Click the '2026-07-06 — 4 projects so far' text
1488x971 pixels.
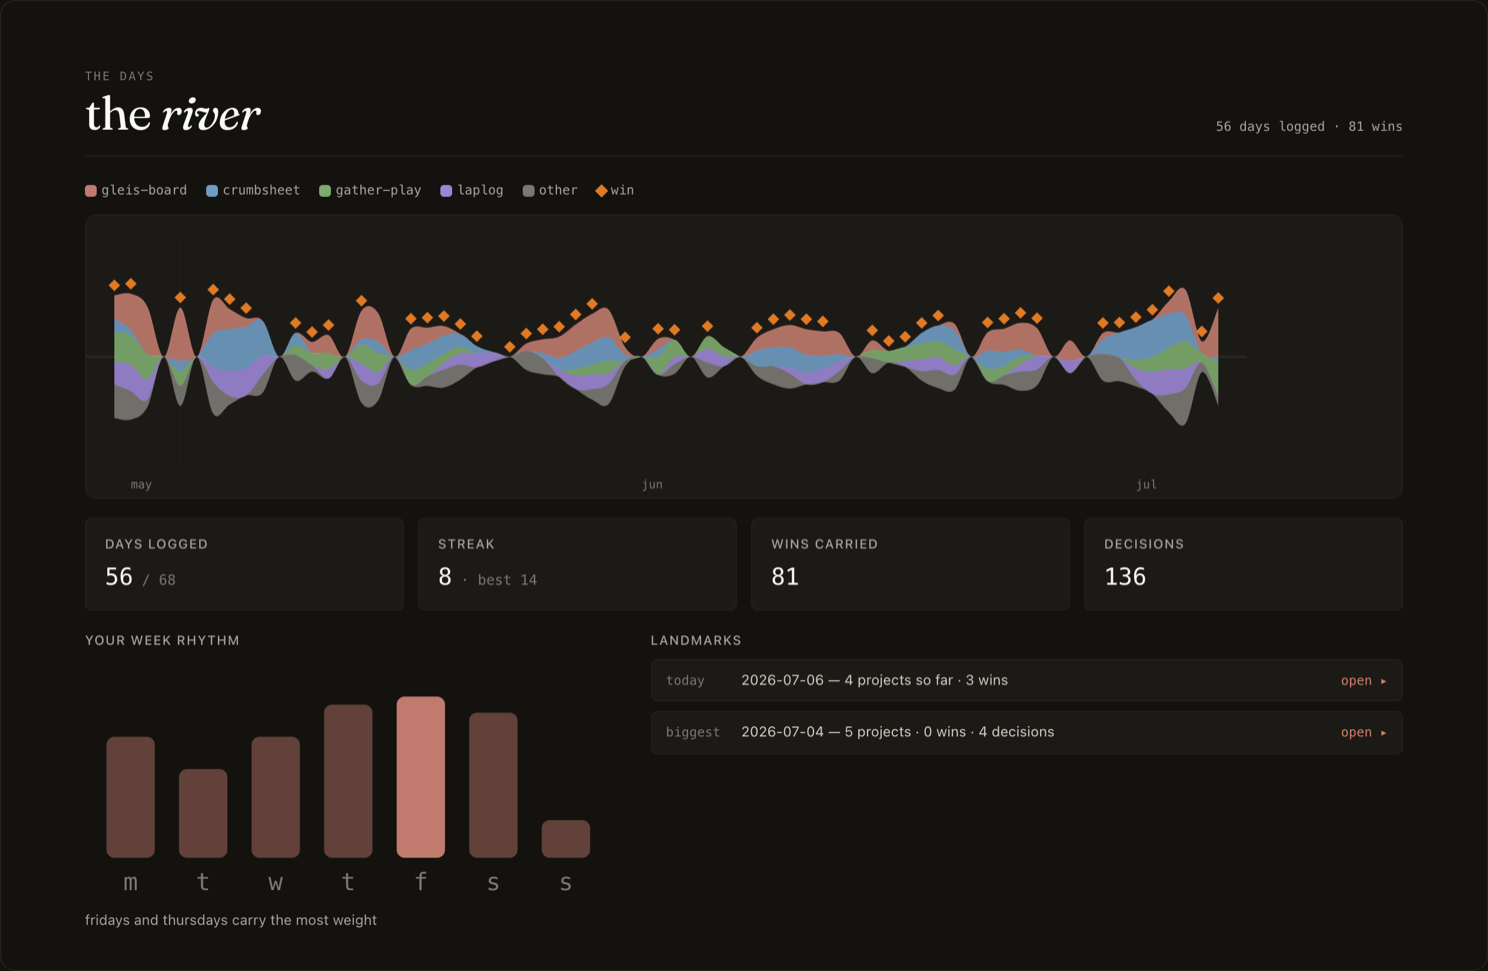(x=847, y=680)
